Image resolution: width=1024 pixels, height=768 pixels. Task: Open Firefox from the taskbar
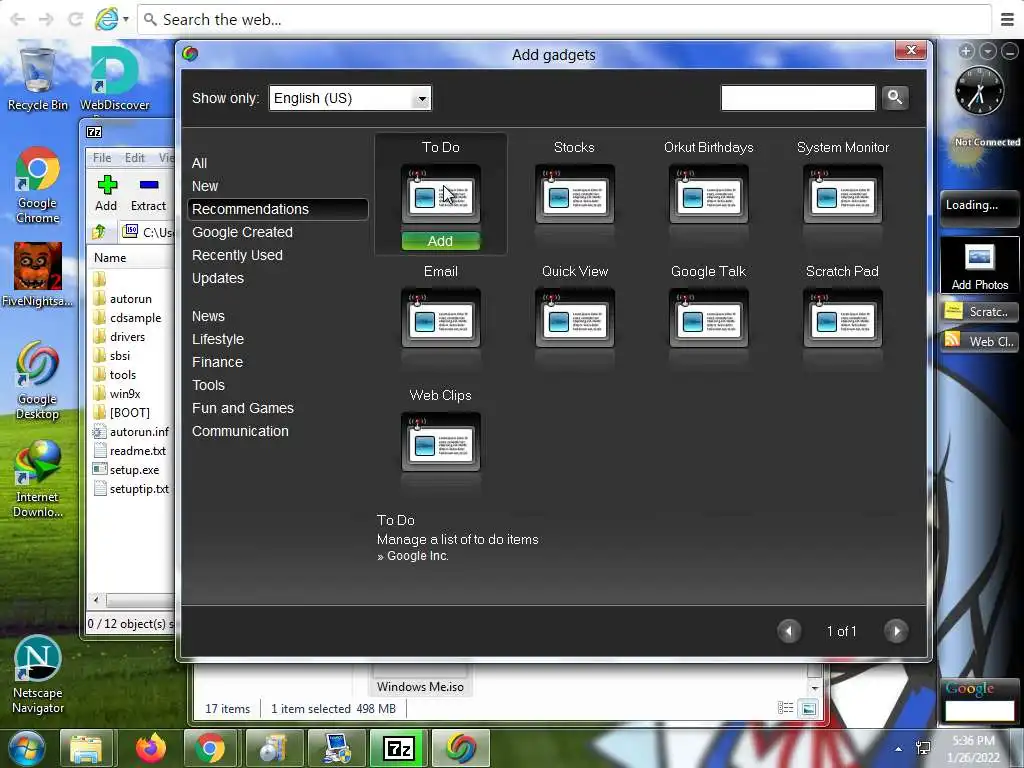pyautogui.click(x=151, y=748)
